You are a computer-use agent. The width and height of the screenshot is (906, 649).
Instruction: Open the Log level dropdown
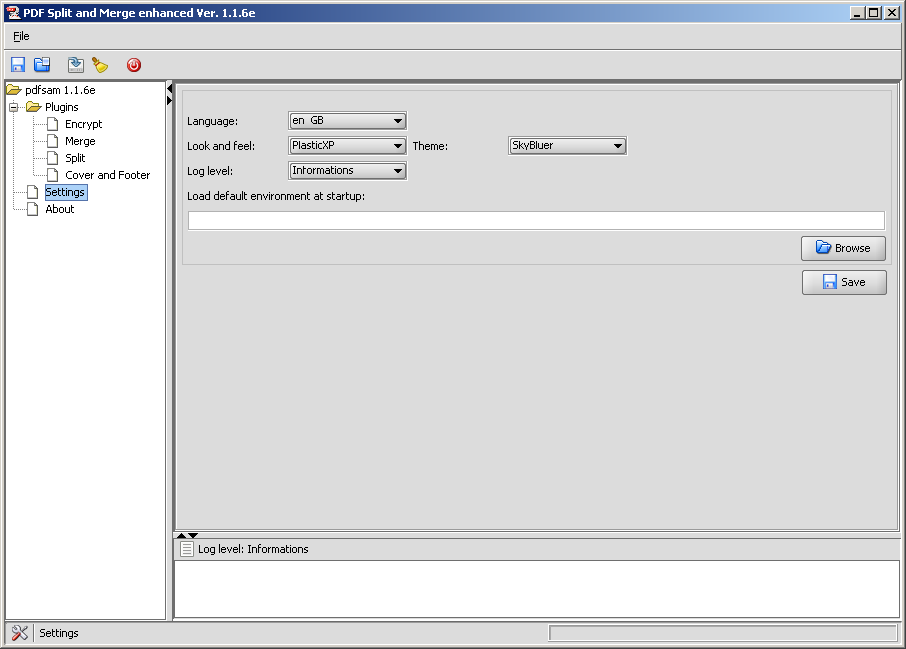tap(347, 170)
